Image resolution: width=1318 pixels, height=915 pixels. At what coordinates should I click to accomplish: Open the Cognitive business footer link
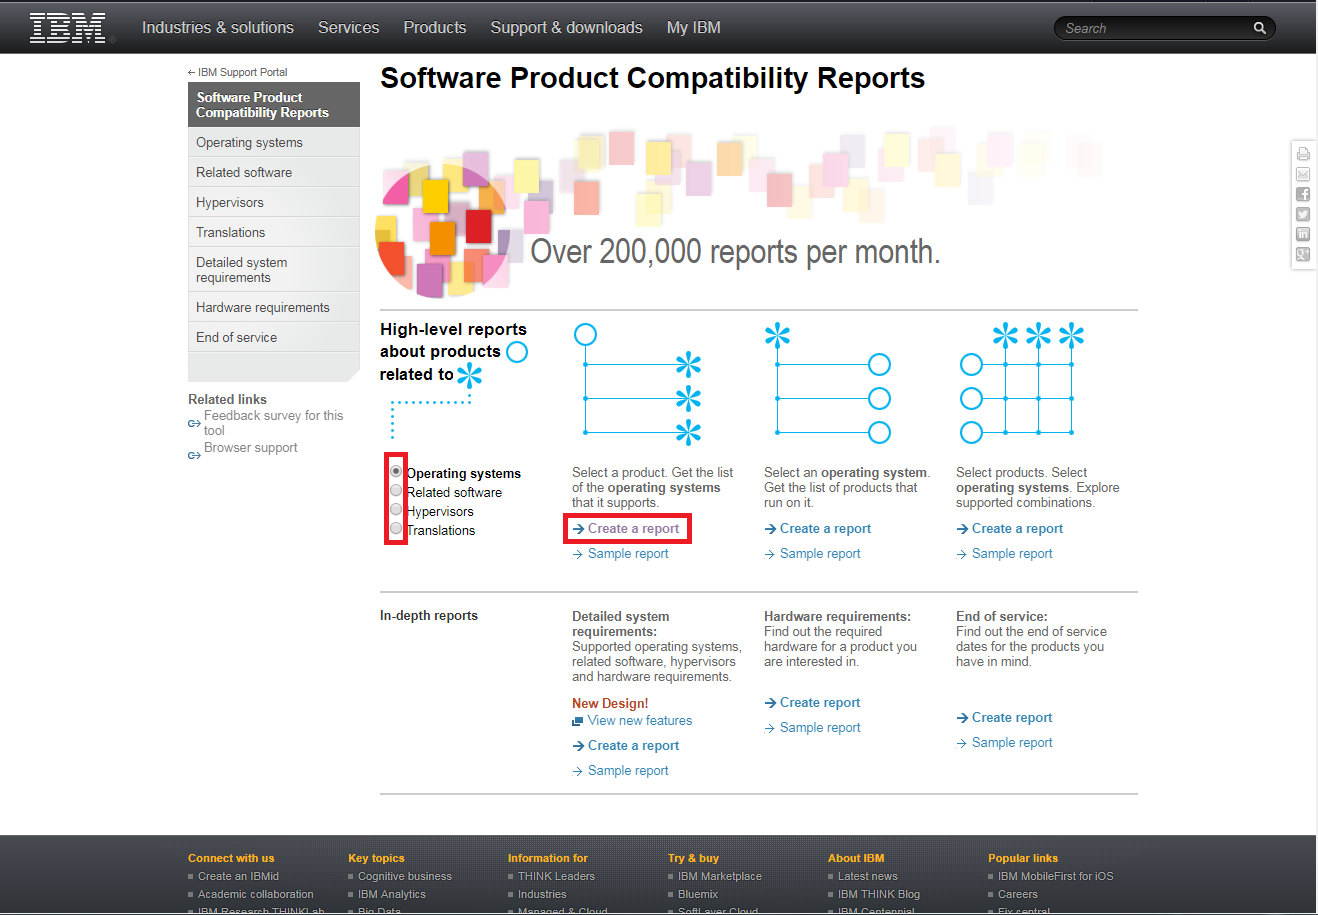[x=405, y=876]
